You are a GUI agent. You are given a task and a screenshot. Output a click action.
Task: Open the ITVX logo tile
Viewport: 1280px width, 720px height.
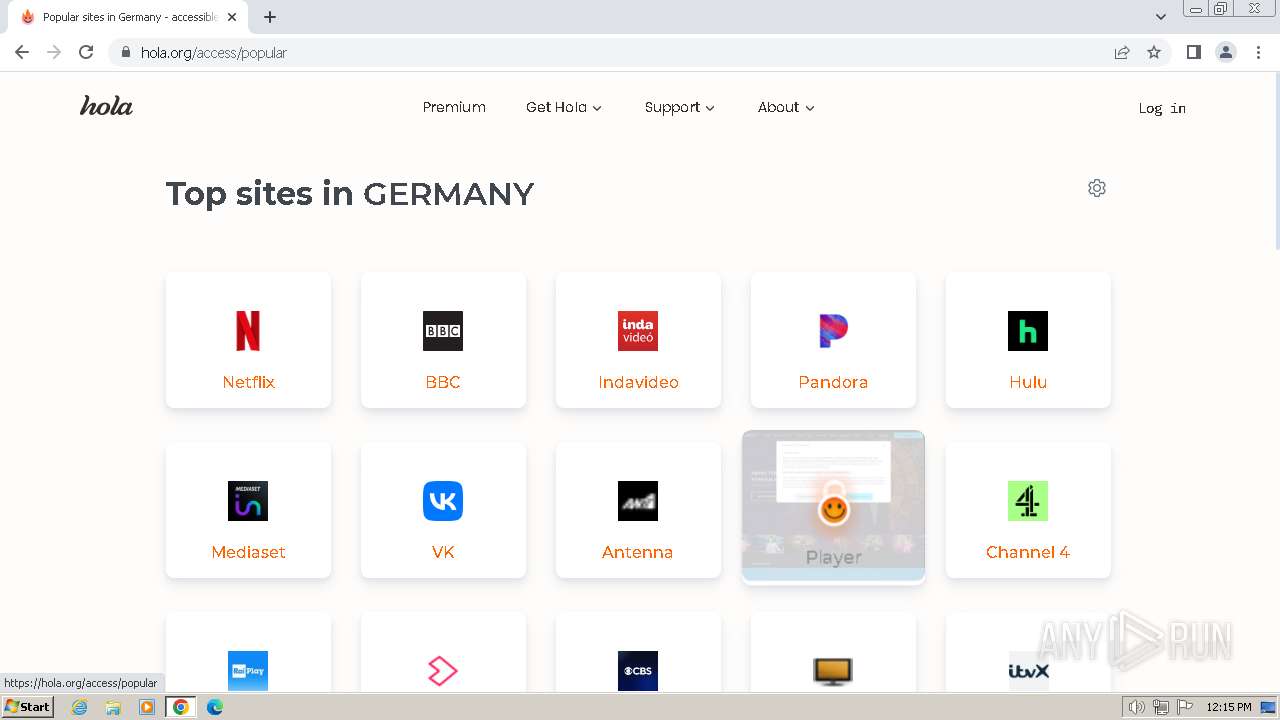1028,671
